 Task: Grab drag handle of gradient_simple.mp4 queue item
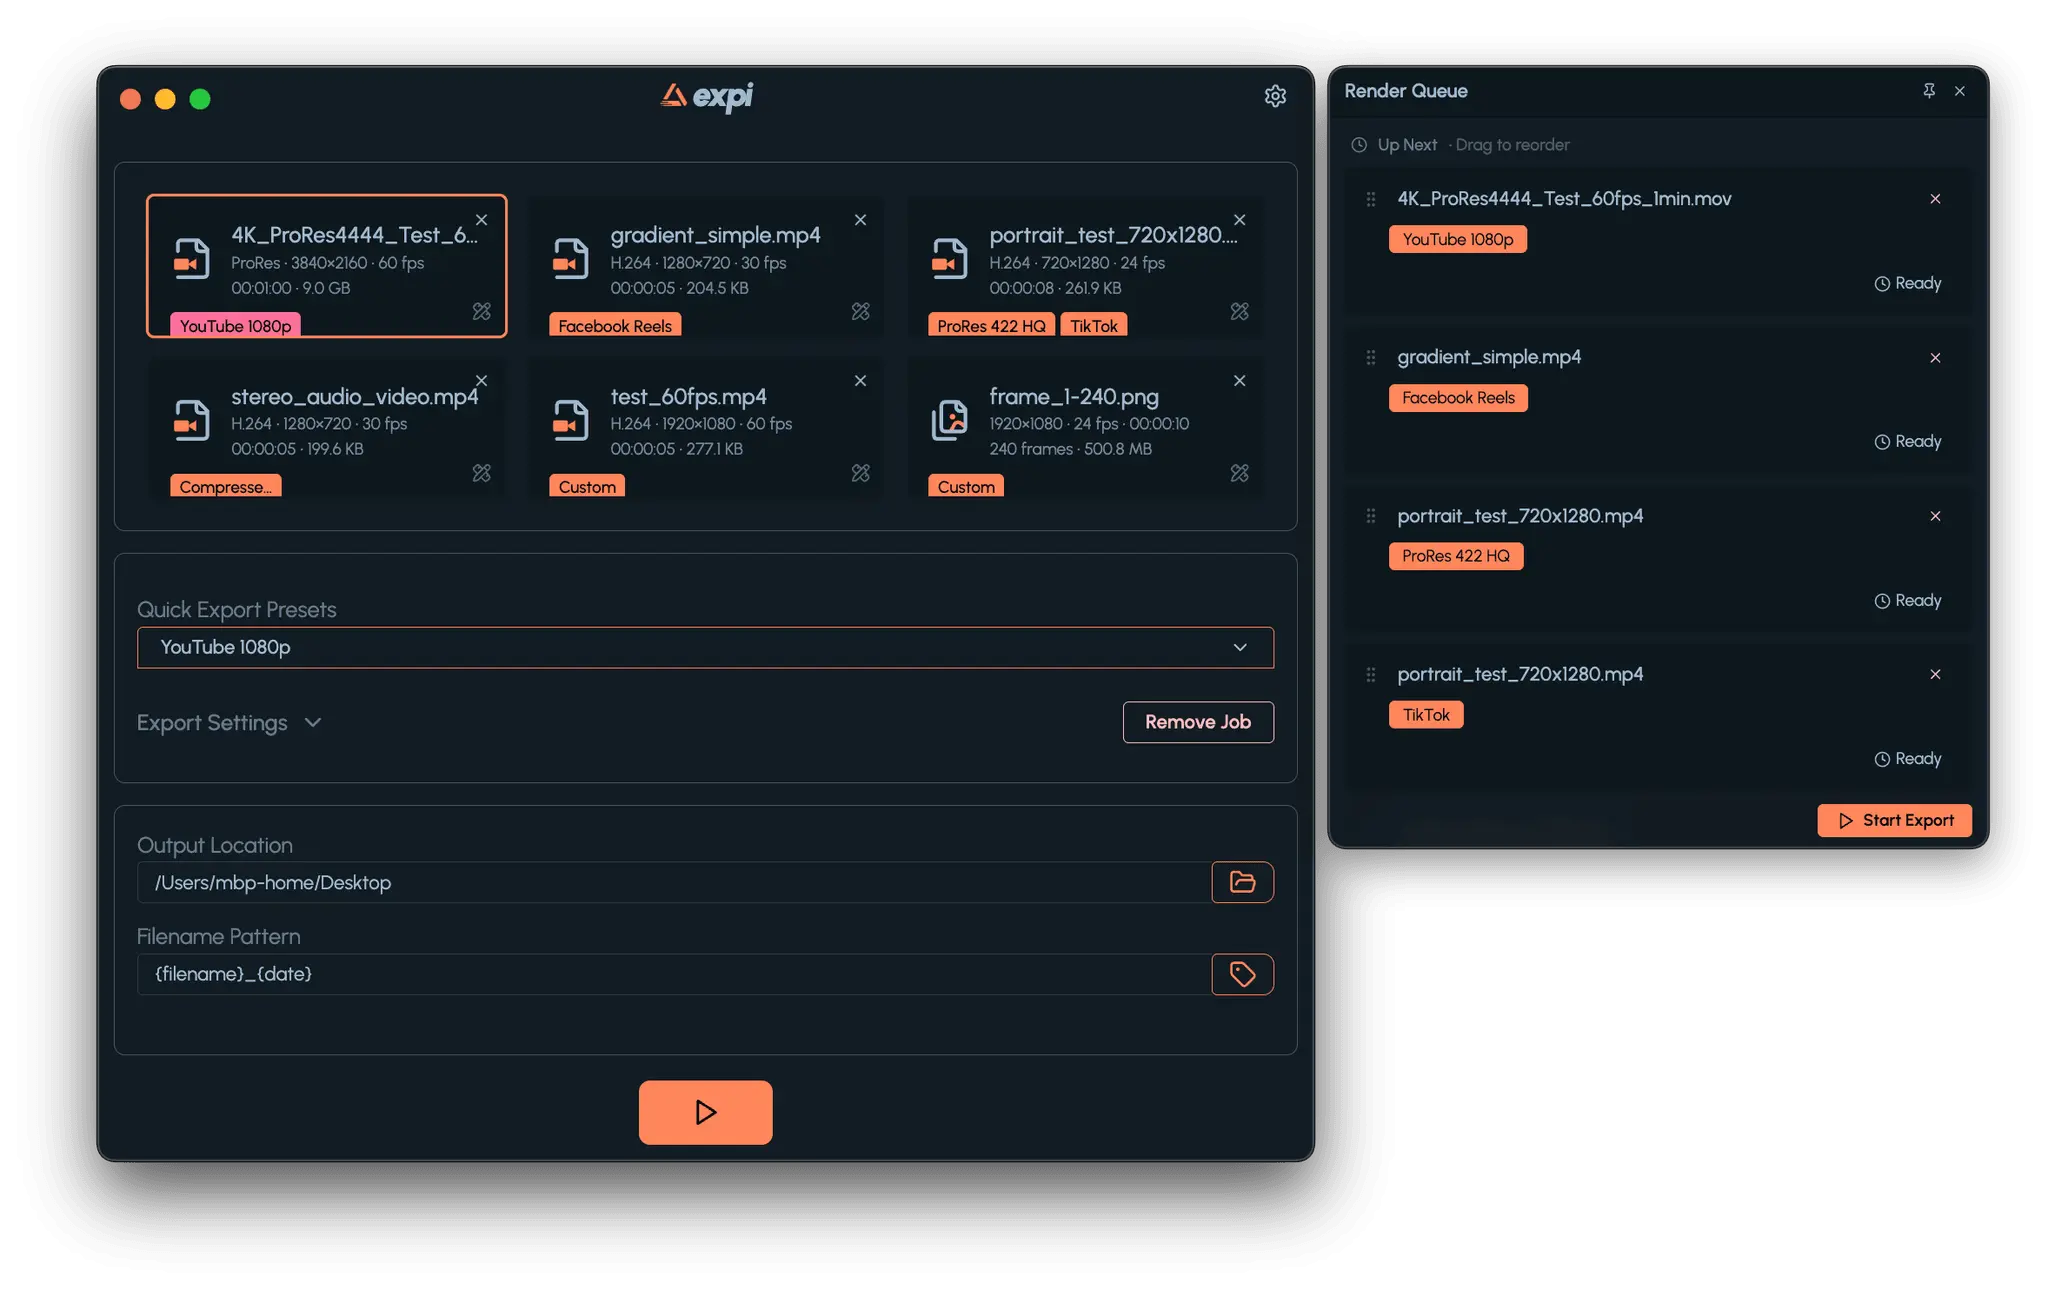(x=1371, y=358)
